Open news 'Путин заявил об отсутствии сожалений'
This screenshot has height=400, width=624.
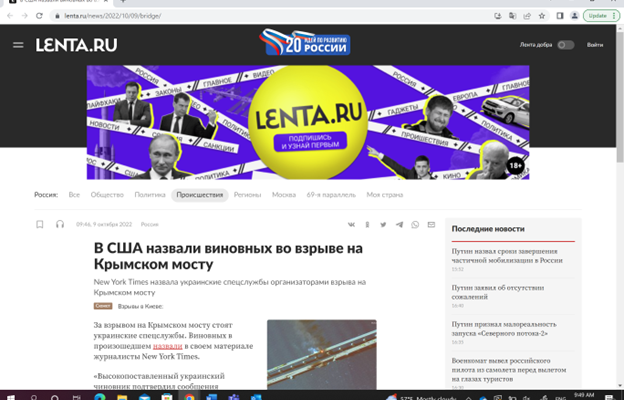(x=497, y=293)
